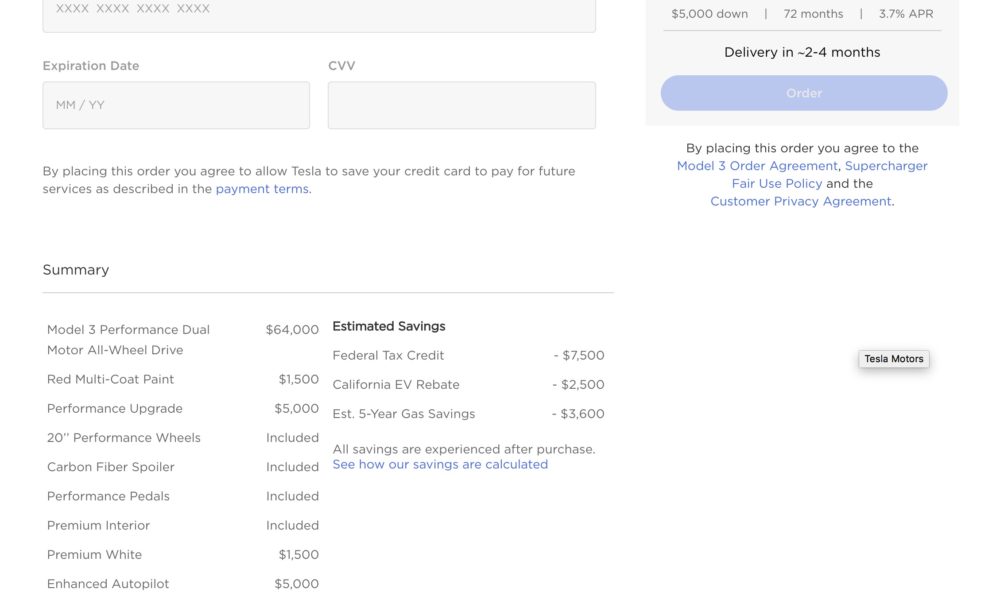1000x600 pixels.
Task: Click the Tesla Motors tooltip label
Action: (893, 359)
